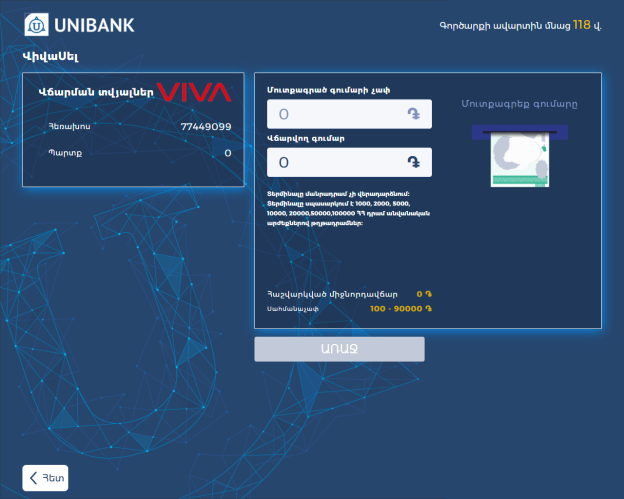
Task: Click the payable amount input field
Action: 349,162
